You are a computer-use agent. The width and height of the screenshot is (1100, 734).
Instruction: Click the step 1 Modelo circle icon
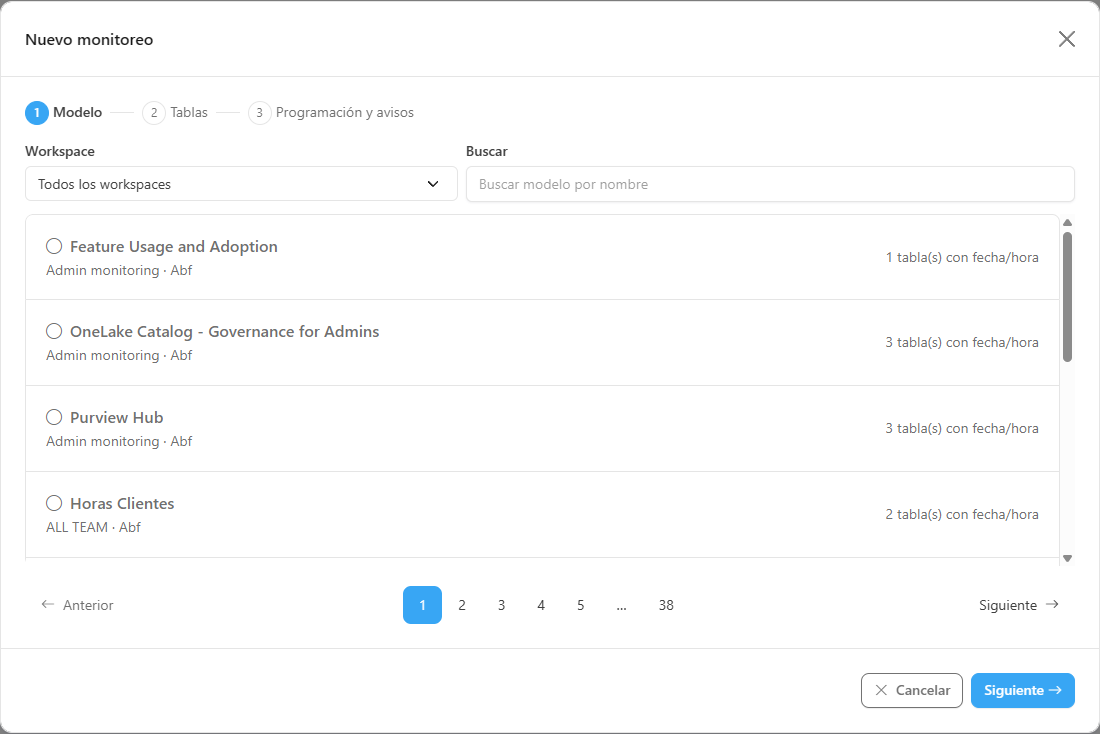click(x=36, y=113)
